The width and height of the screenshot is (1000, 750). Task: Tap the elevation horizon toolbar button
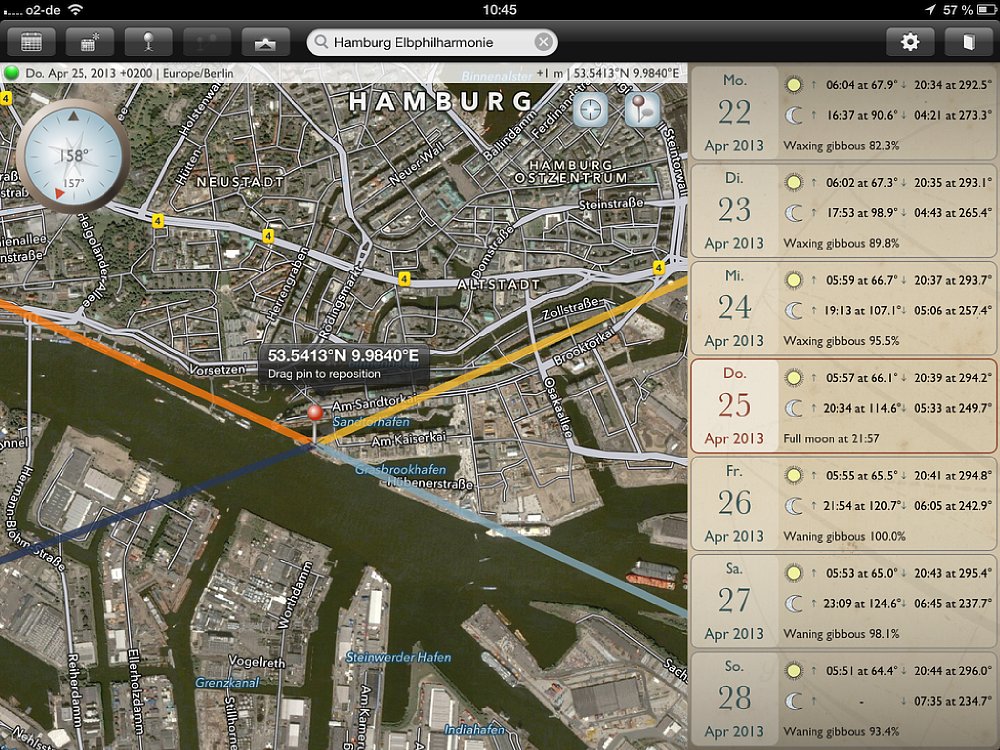266,42
